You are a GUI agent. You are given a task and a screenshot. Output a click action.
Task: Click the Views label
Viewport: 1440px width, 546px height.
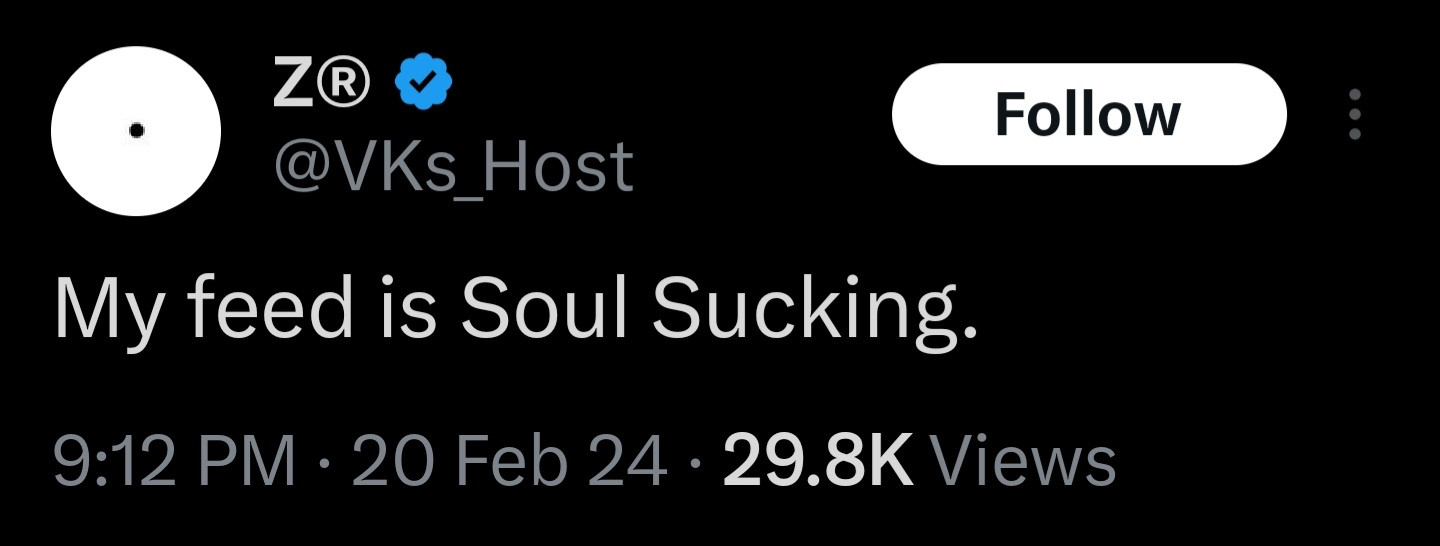(x=1022, y=463)
